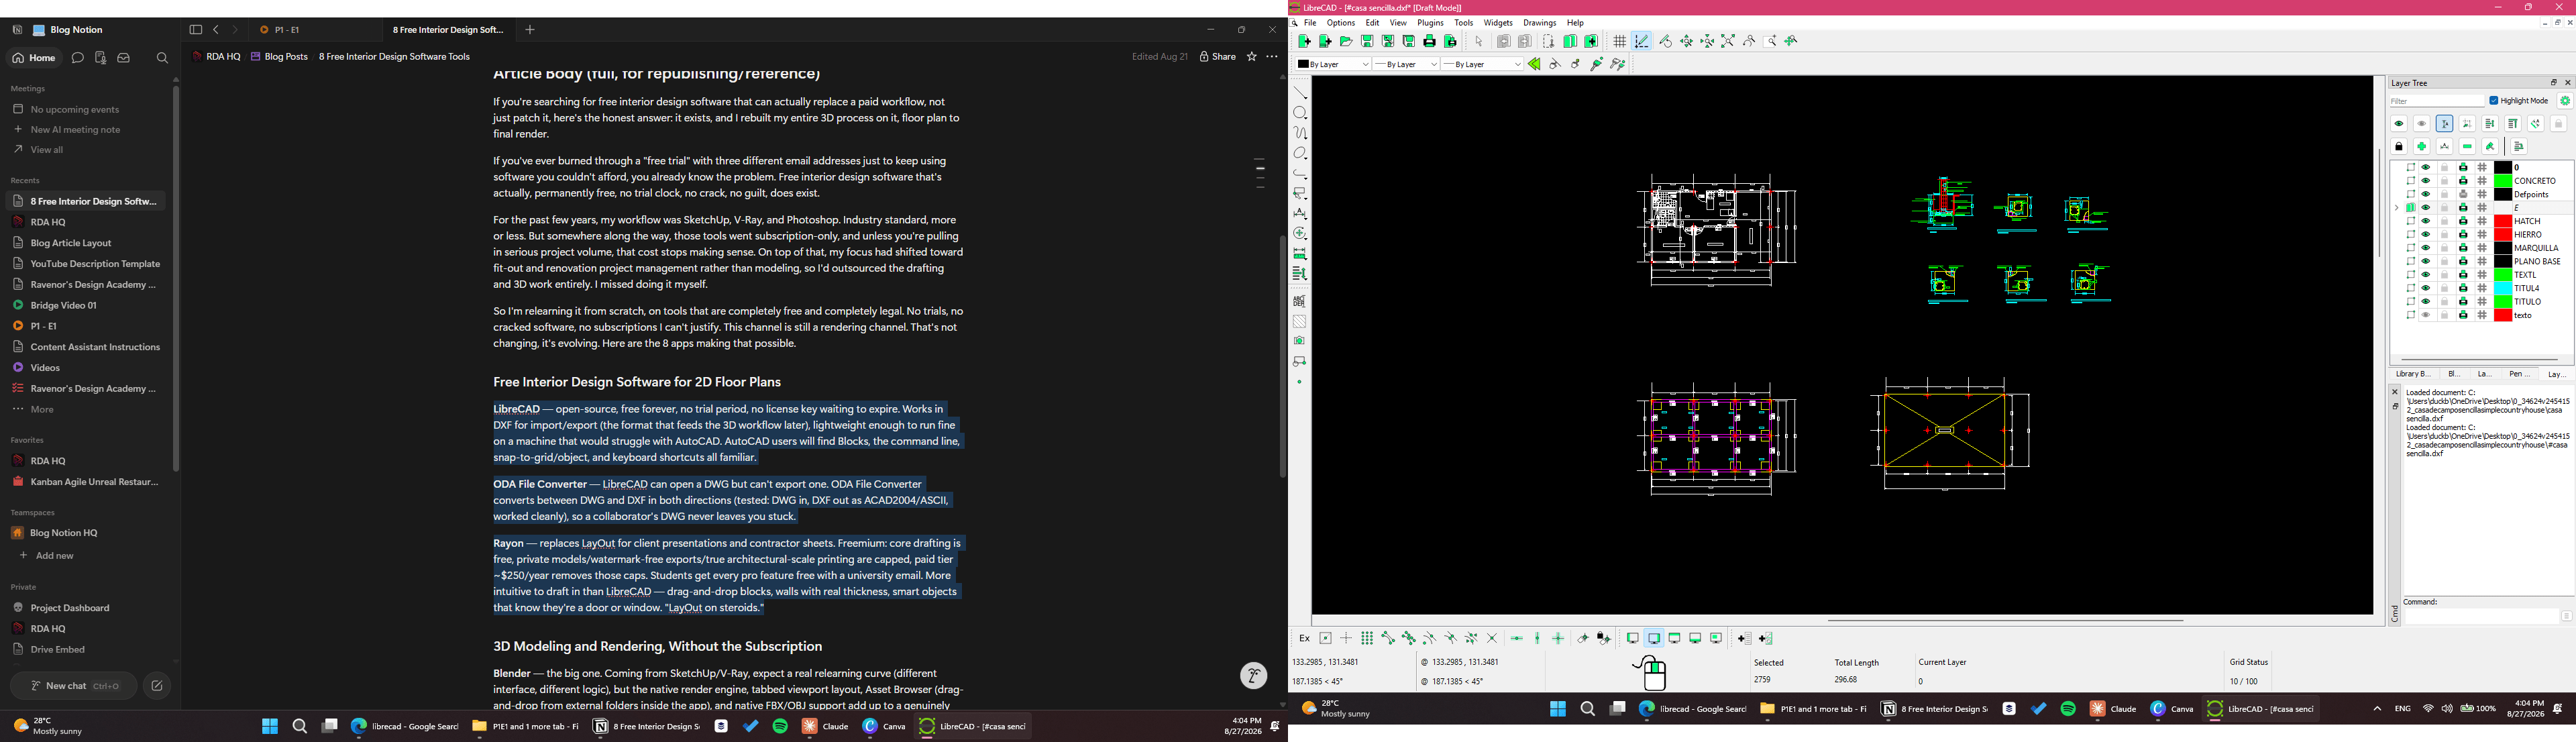Open Layer Tree settings gear in LibreCAD
The image size is (2576, 742).
click(2565, 101)
